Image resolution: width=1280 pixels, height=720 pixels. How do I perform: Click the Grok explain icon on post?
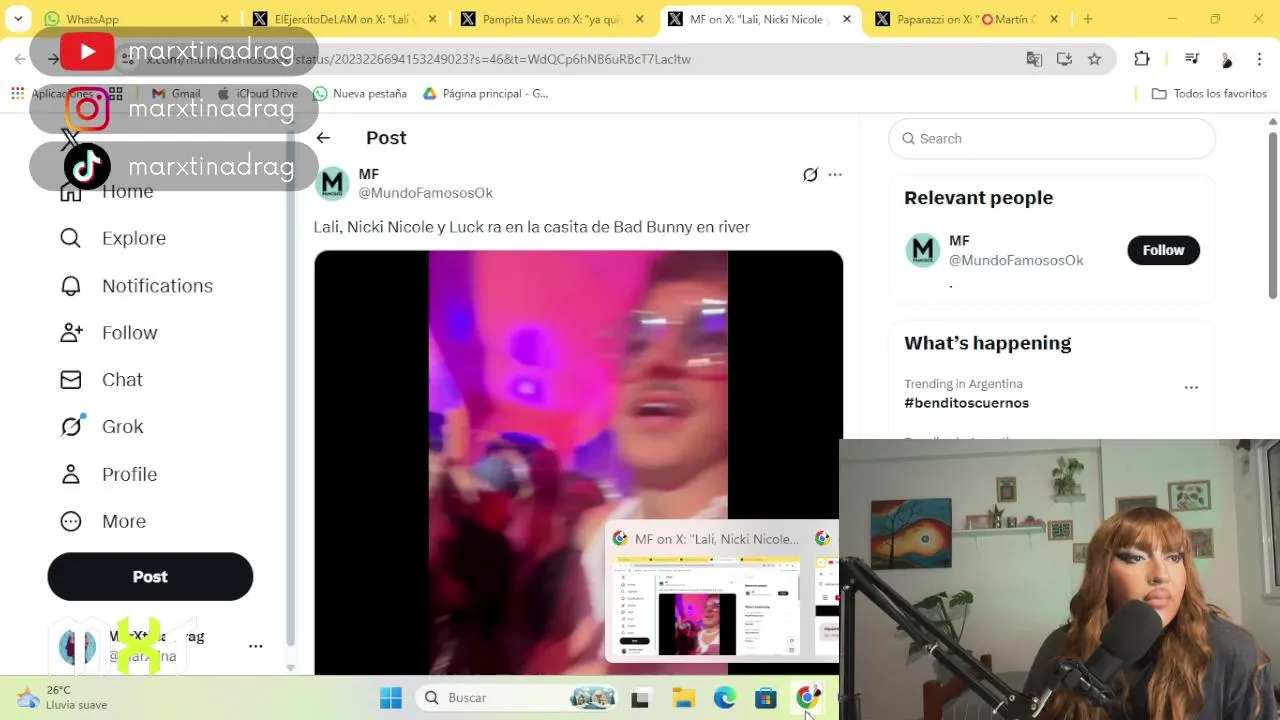pyautogui.click(x=810, y=175)
